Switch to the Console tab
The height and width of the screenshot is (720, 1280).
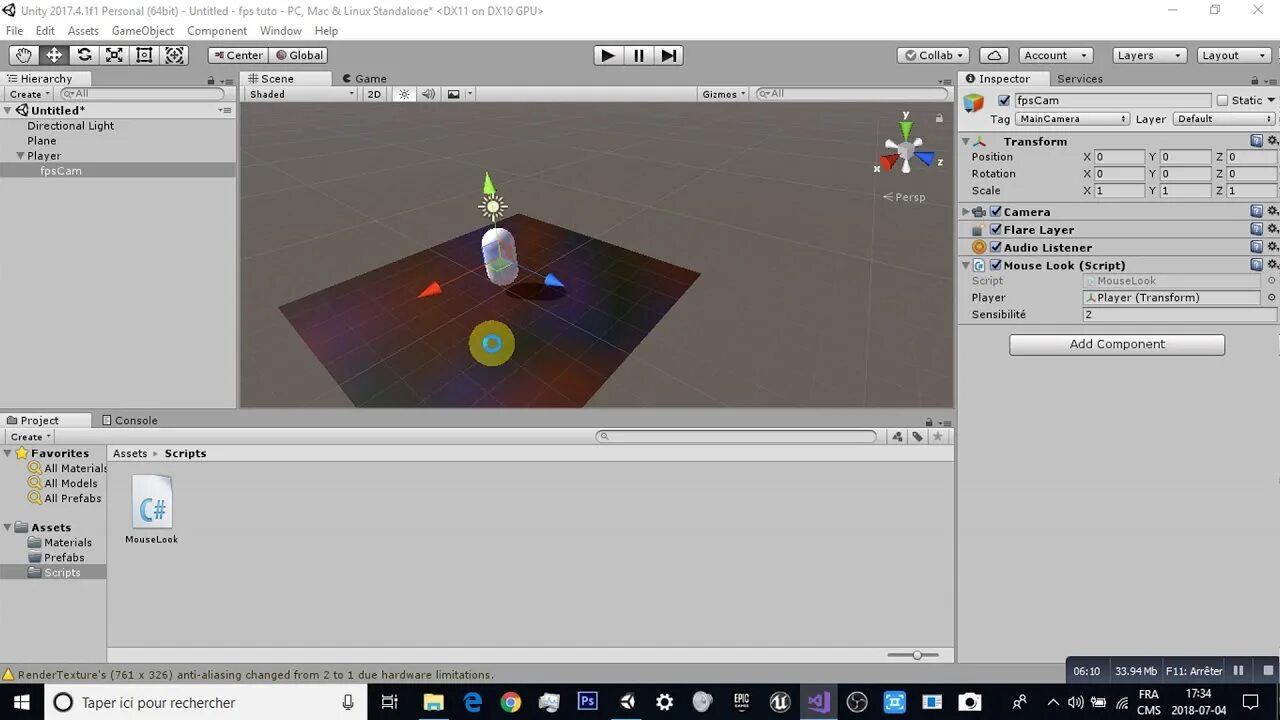(x=129, y=420)
